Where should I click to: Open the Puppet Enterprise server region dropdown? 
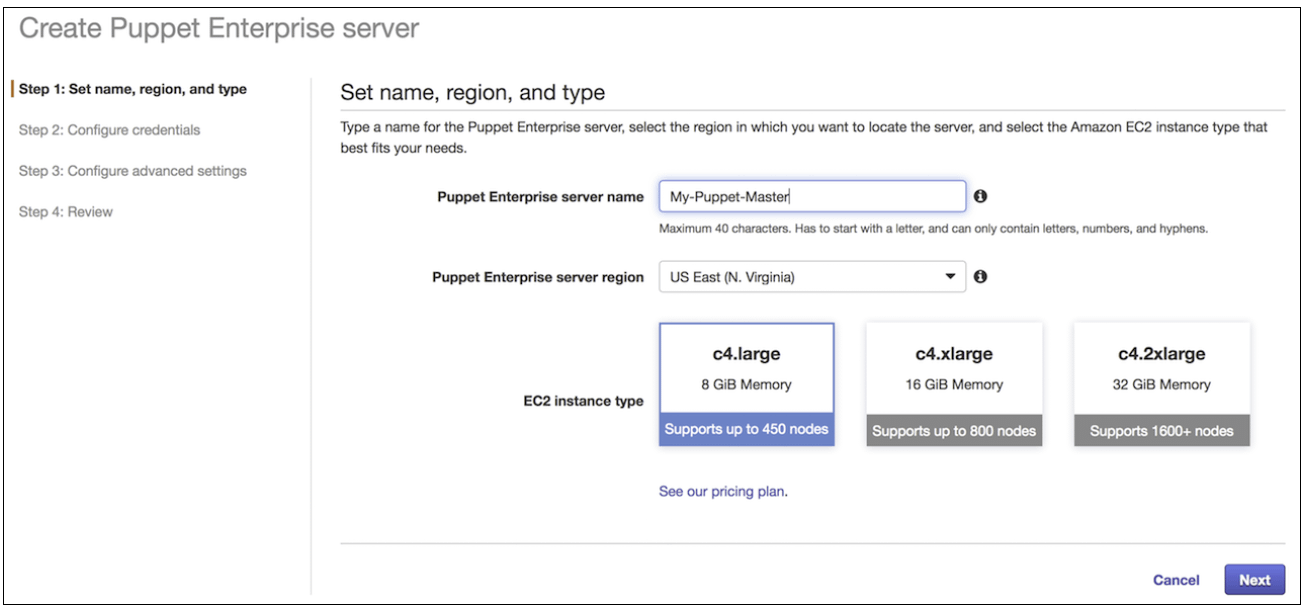(x=812, y=277)
